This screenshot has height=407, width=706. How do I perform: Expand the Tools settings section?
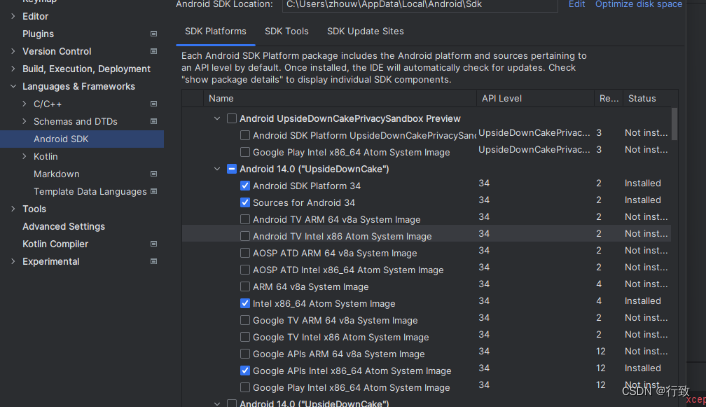click(x=13, y=209)
